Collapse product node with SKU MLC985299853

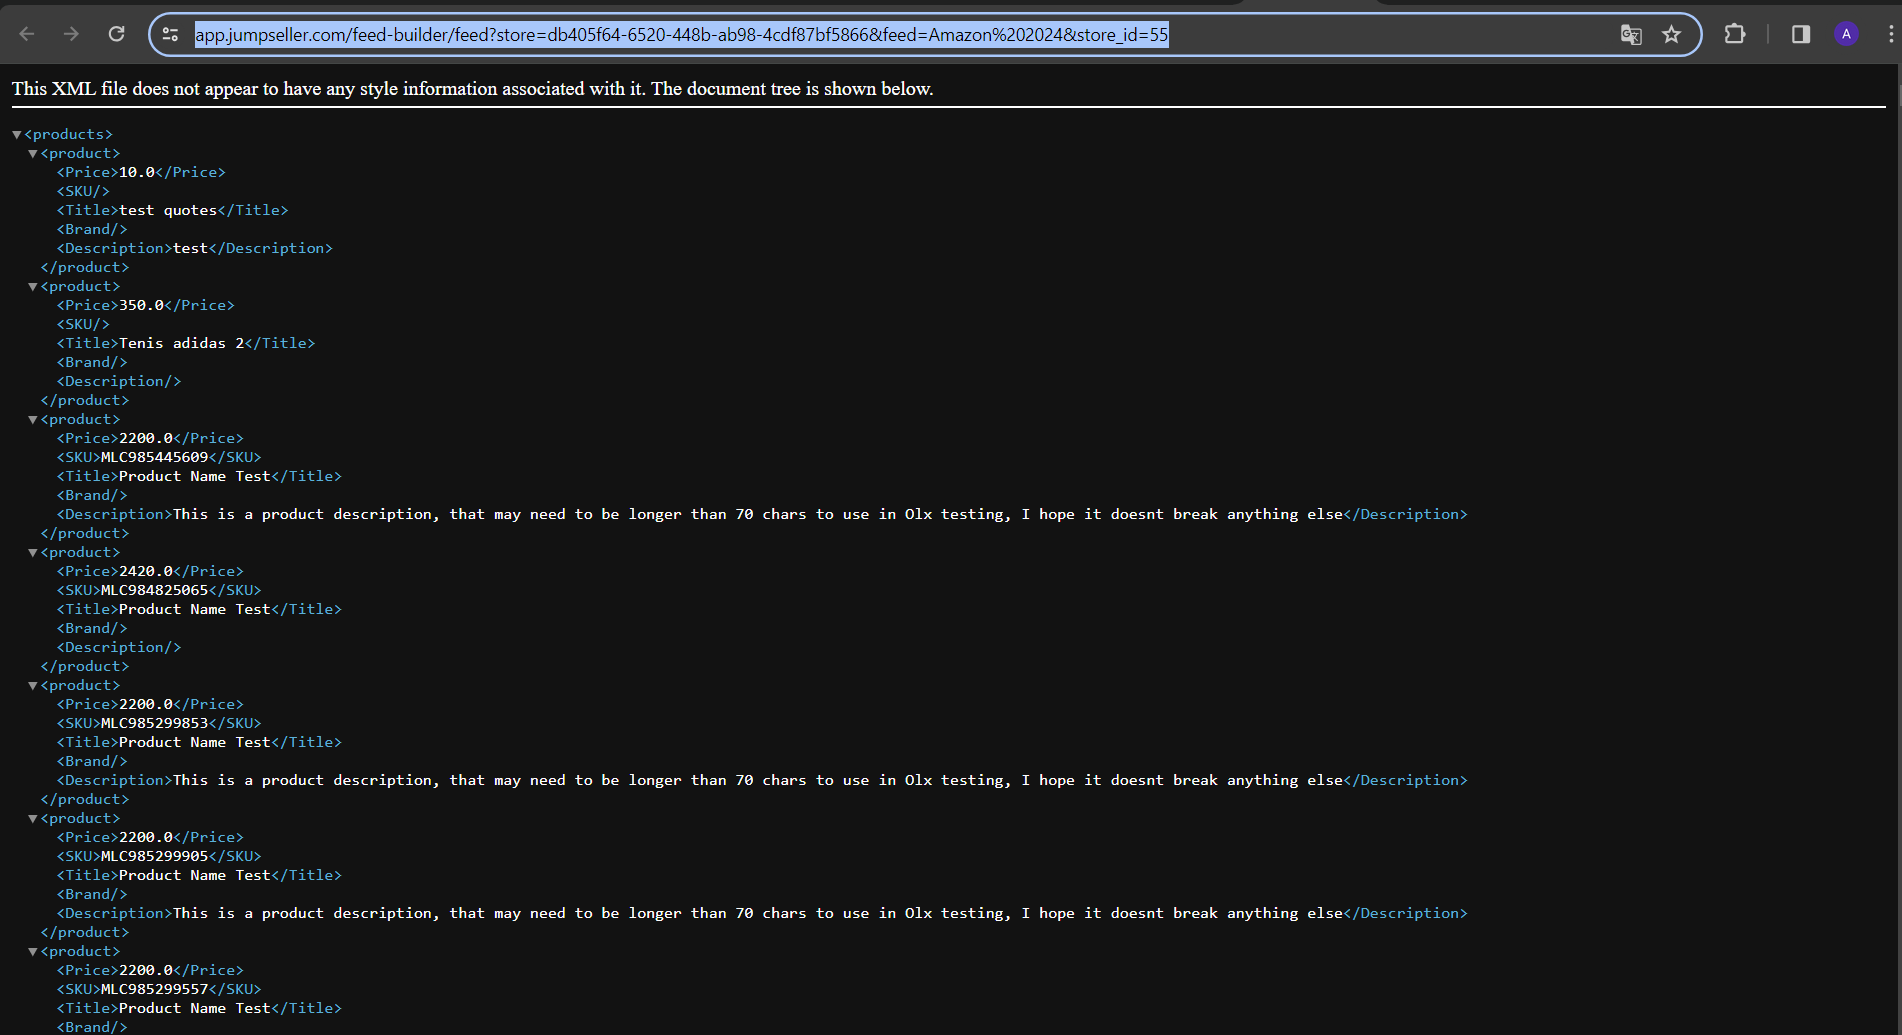point(33,685)
